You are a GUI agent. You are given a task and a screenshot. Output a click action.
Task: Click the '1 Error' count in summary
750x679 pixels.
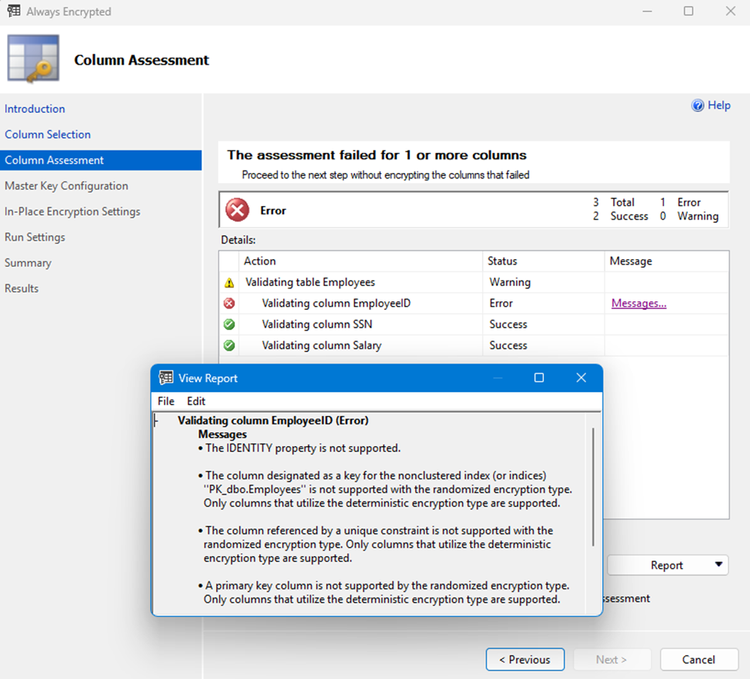click(680, 202)
